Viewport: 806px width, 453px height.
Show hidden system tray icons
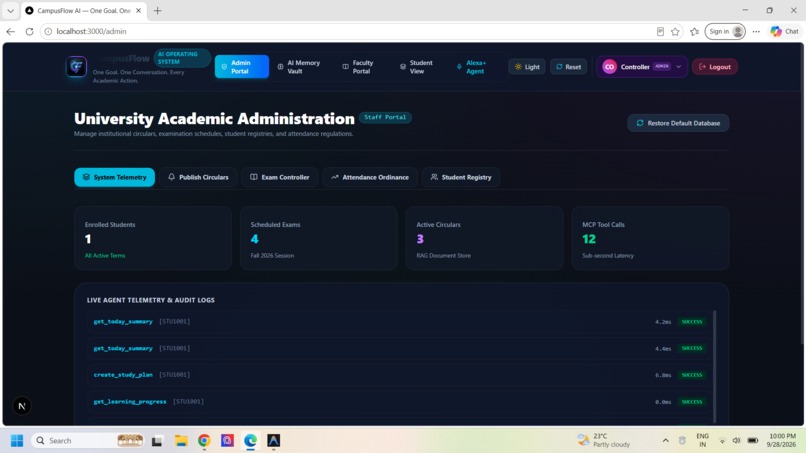(665, 441)
